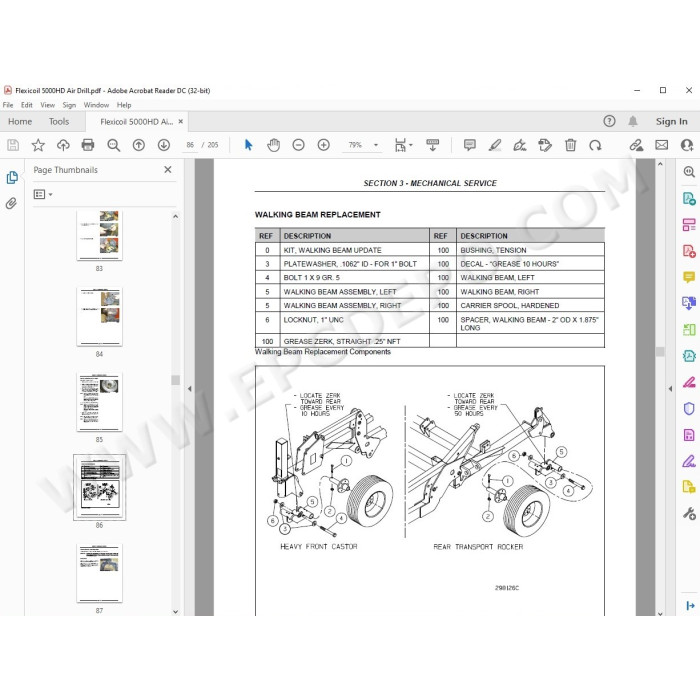Click the Sign In button
This screenshot has width=700, height=700.
(671, 121)
